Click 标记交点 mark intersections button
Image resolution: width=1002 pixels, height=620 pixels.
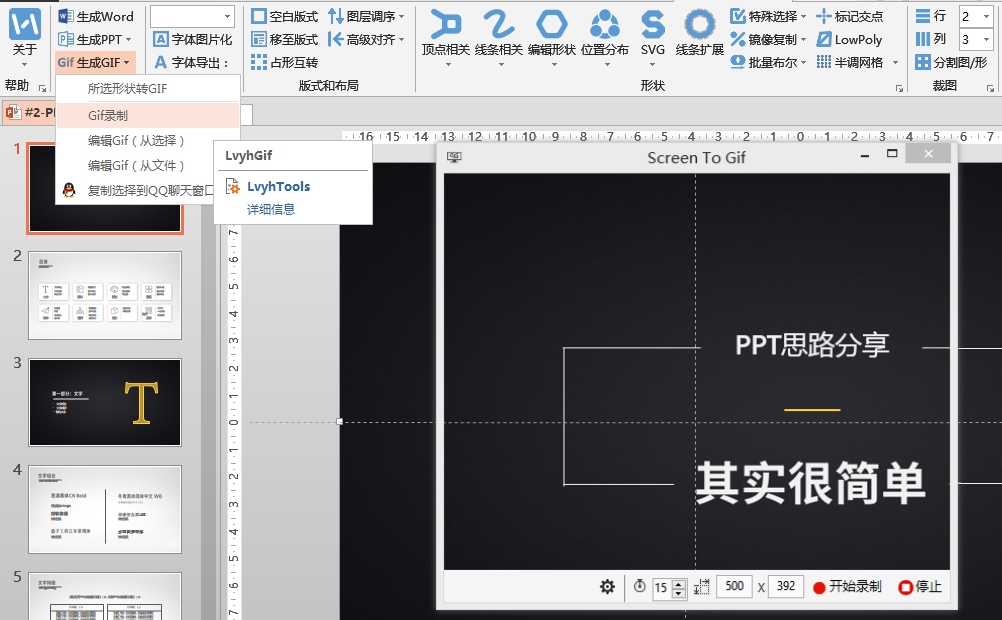pyautogui.click(x=850, y=17)
